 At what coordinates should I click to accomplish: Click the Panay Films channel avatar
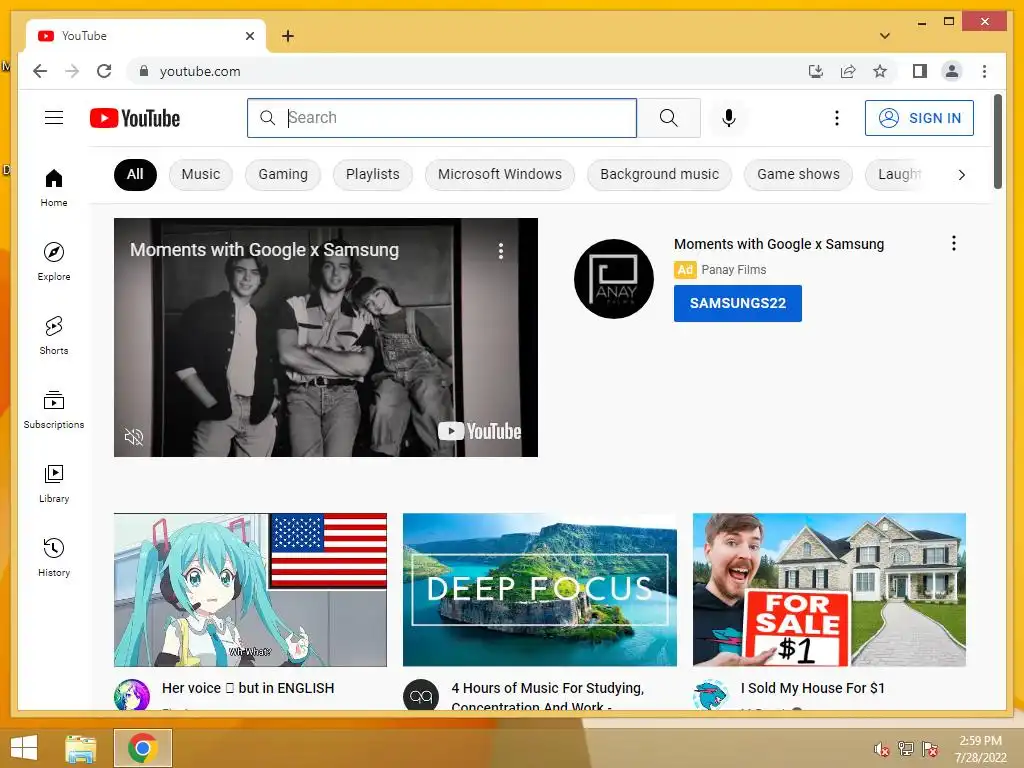click(613, 279)
